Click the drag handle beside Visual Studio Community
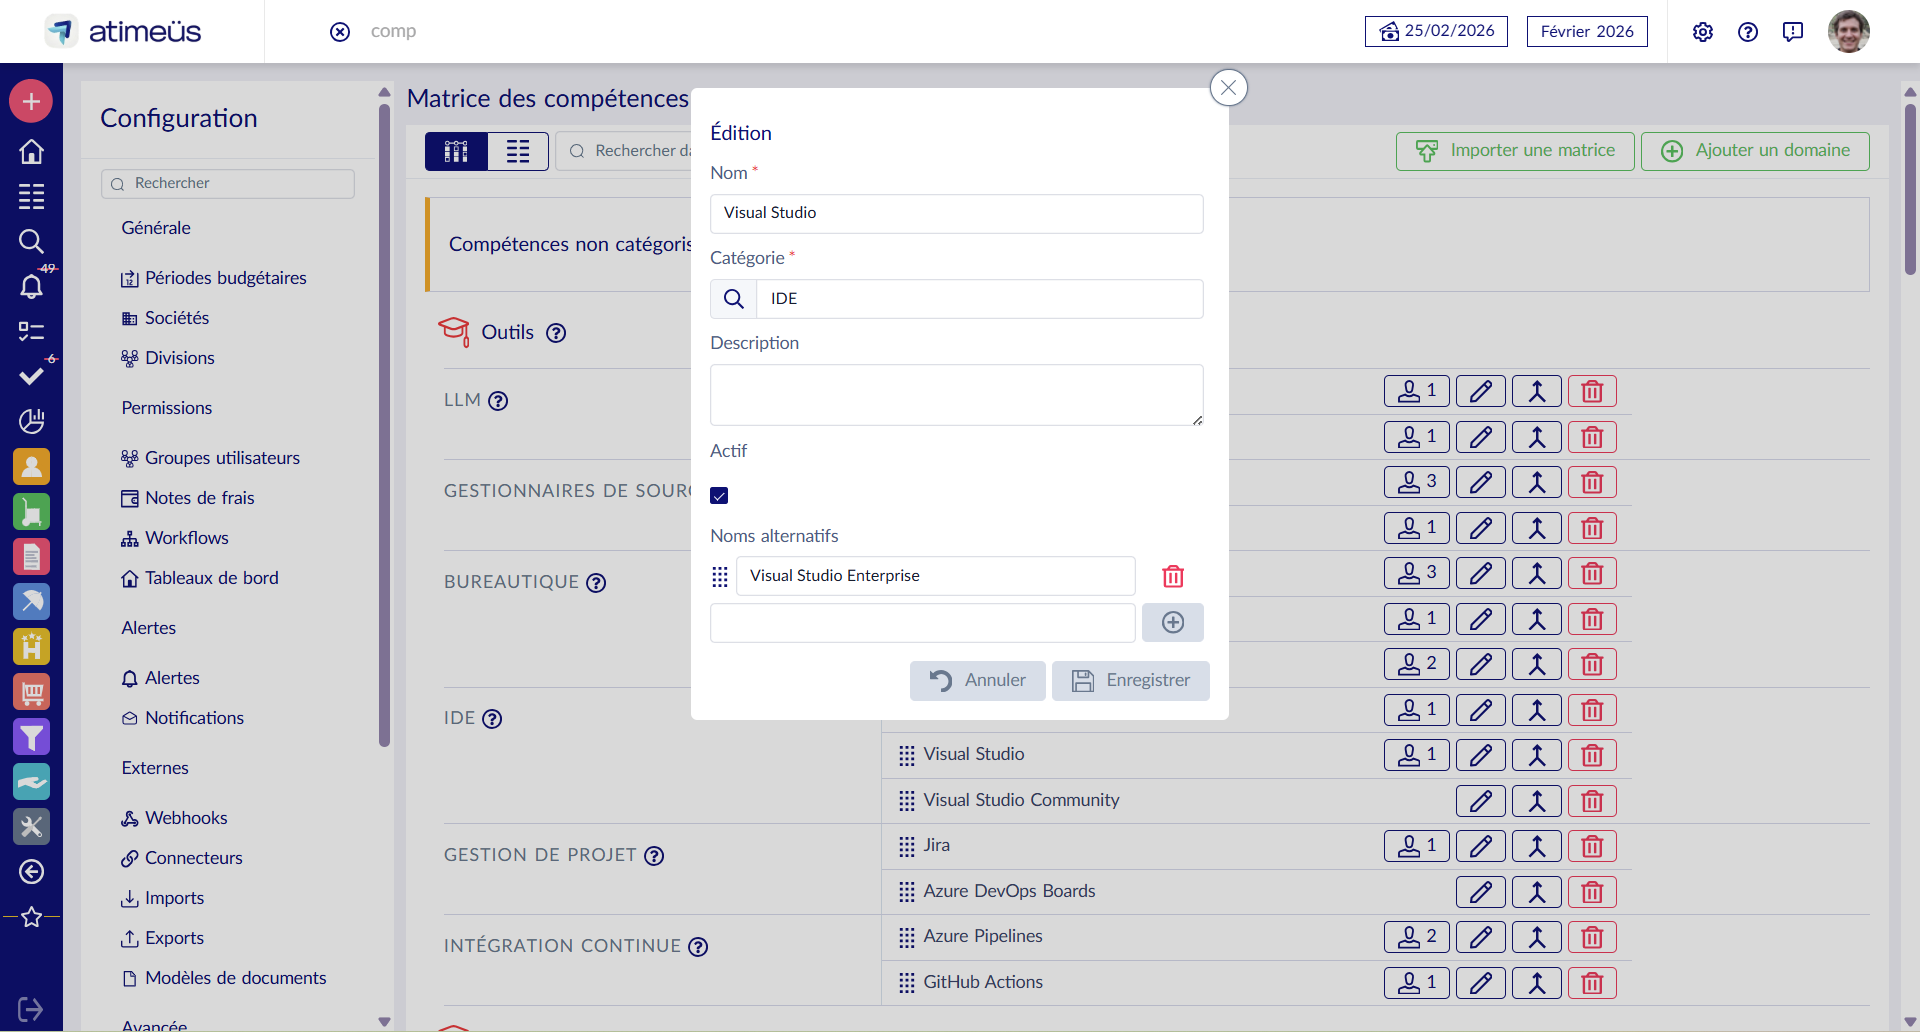Viewport: 1920px width, 1032px height. 907,801
